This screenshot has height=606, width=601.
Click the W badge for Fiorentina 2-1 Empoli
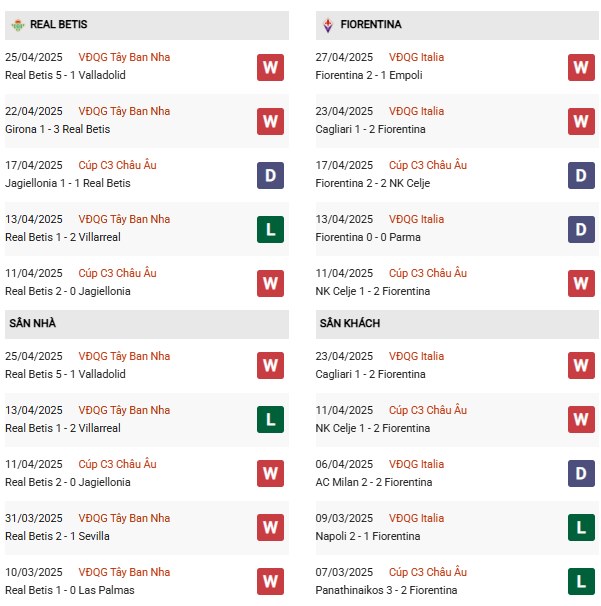click(x=581, y=67)
